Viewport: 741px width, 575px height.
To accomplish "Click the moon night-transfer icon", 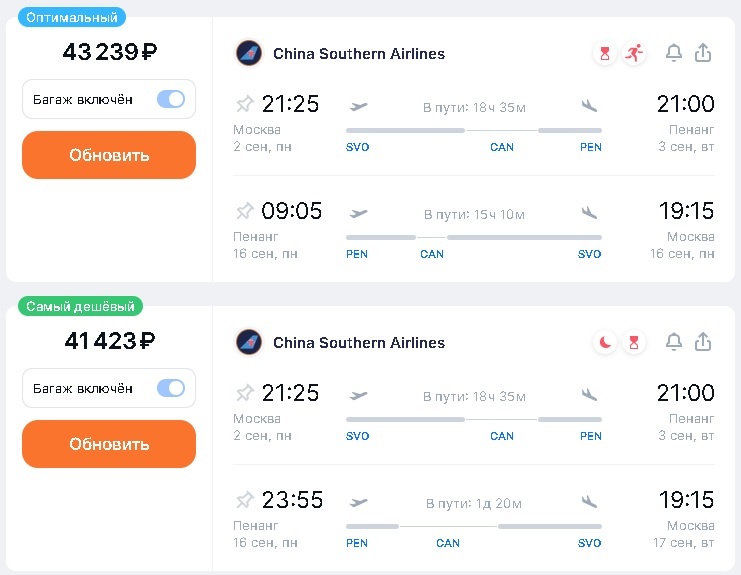I will point(605,342).
